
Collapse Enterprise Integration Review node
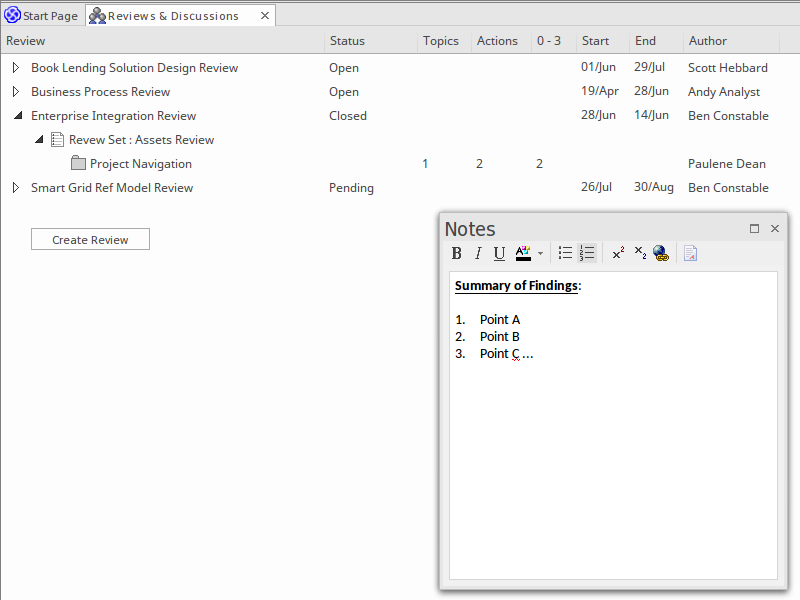pos(15,116)
